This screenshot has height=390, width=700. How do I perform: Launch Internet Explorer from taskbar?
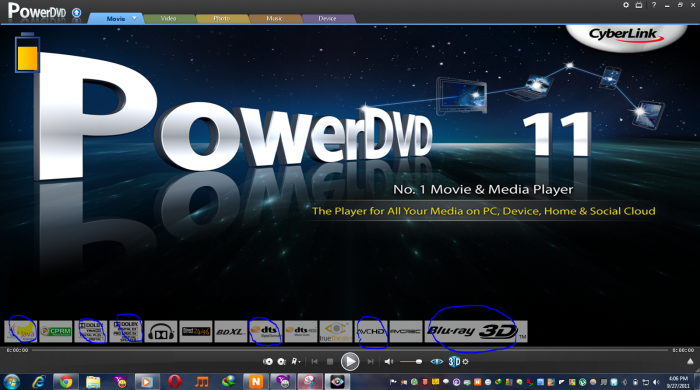tap(39, 382)
